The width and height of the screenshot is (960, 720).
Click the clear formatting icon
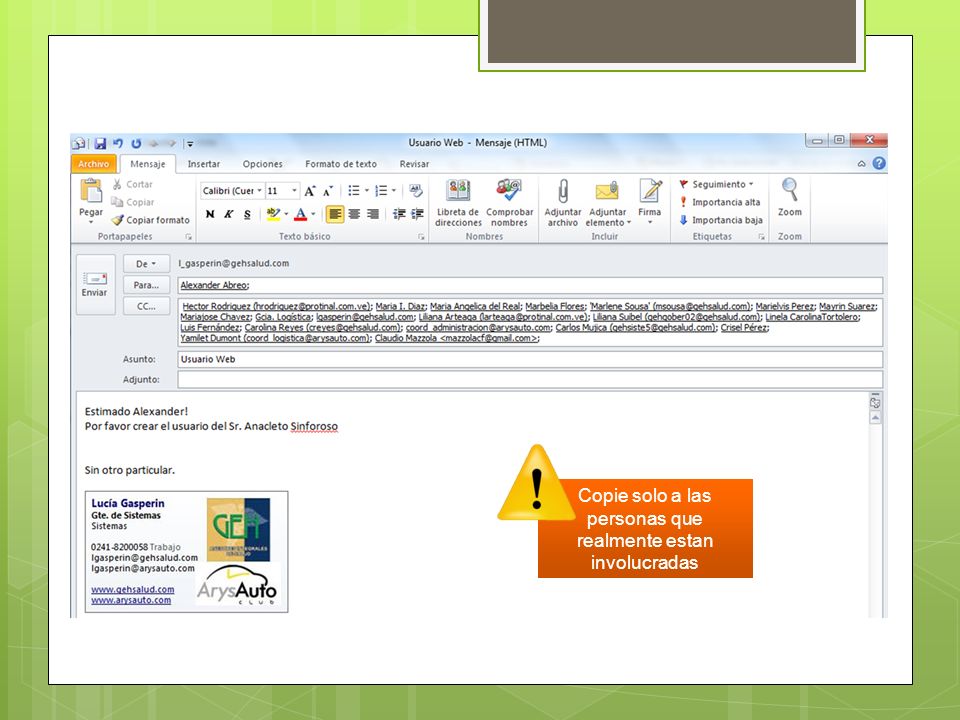click(x=416, y=191)
